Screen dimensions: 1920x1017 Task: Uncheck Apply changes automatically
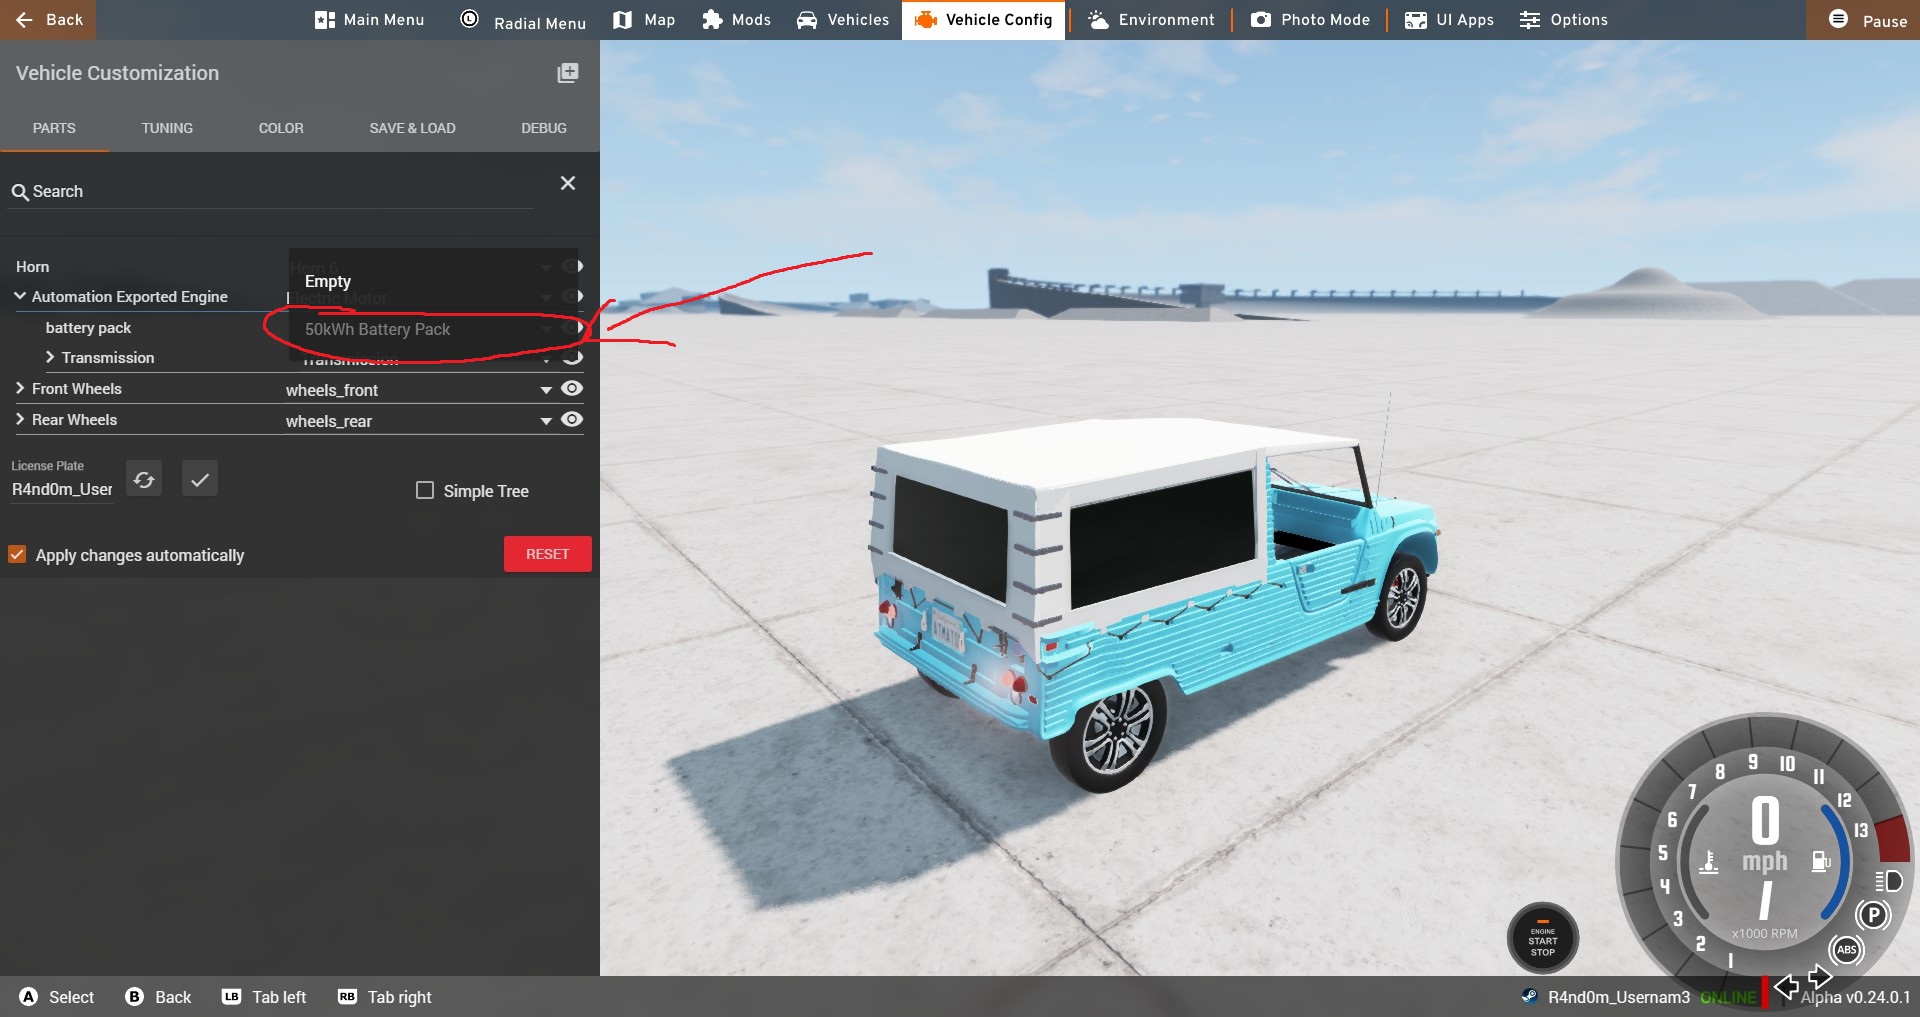pos(17,554)
